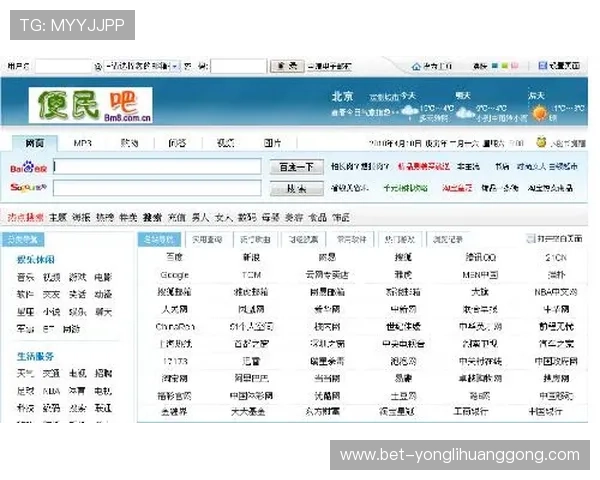
Task: Click 女人 in hot search bar
Action: [x=223, y=217]
